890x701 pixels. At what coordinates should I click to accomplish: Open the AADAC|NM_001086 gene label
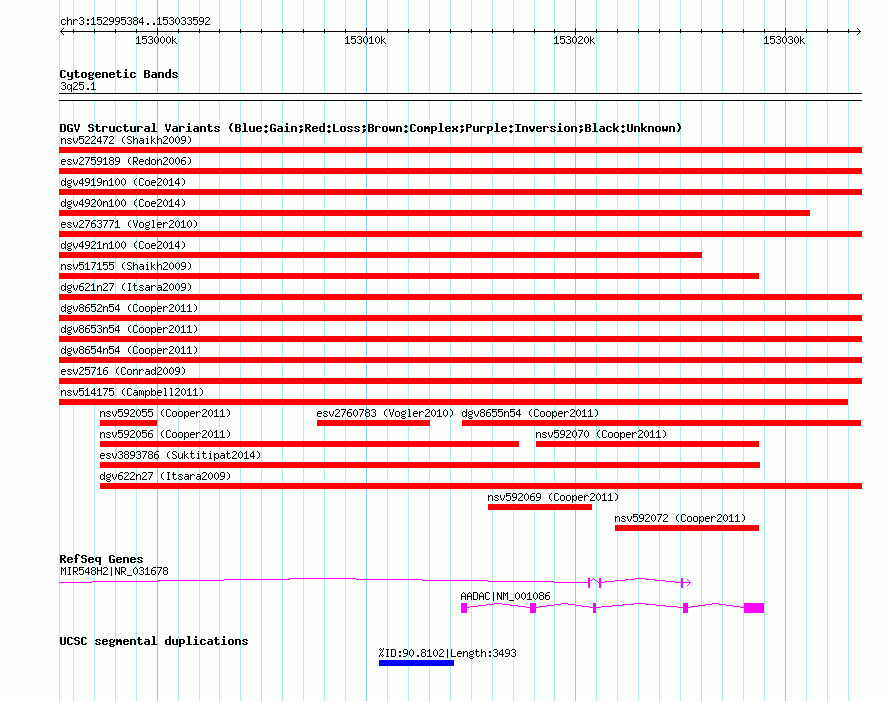(505, 597)
